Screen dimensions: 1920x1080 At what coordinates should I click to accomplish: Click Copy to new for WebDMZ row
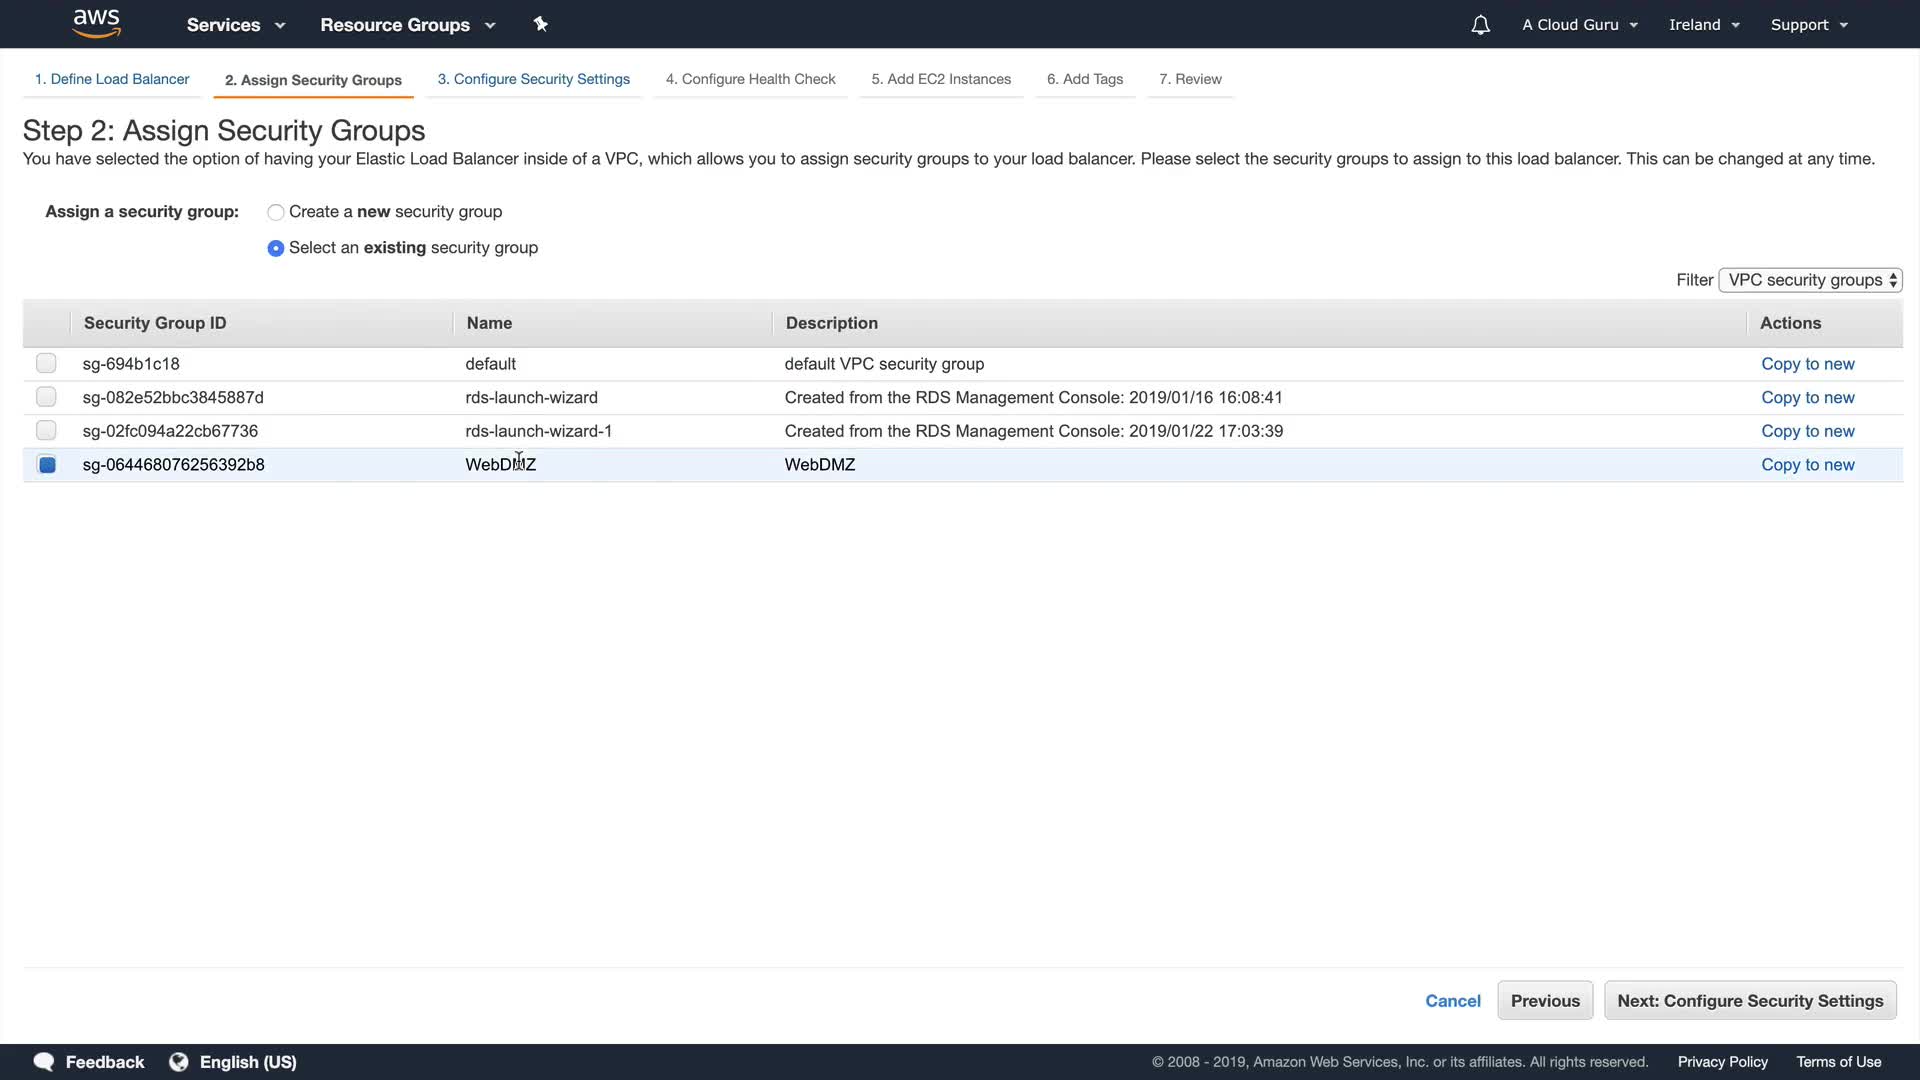tap(1807, 465)
